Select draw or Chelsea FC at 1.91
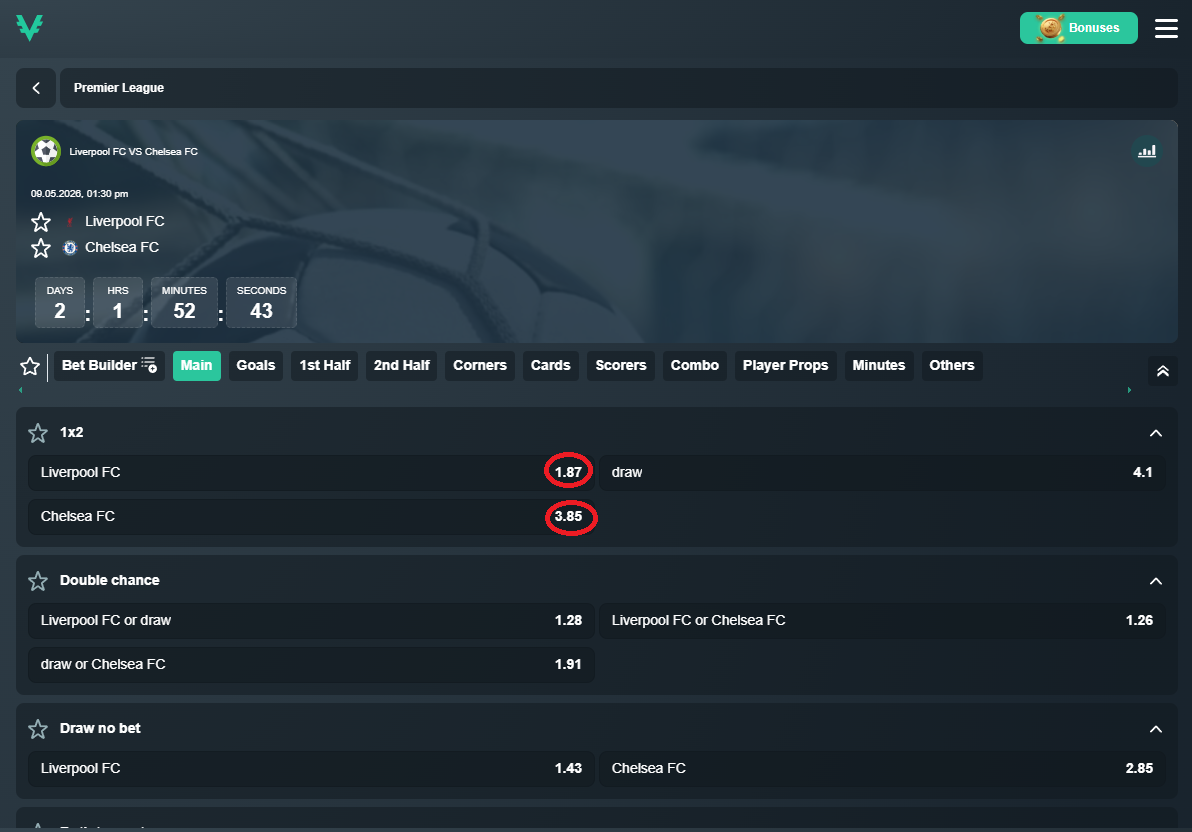 pos(311,665)
